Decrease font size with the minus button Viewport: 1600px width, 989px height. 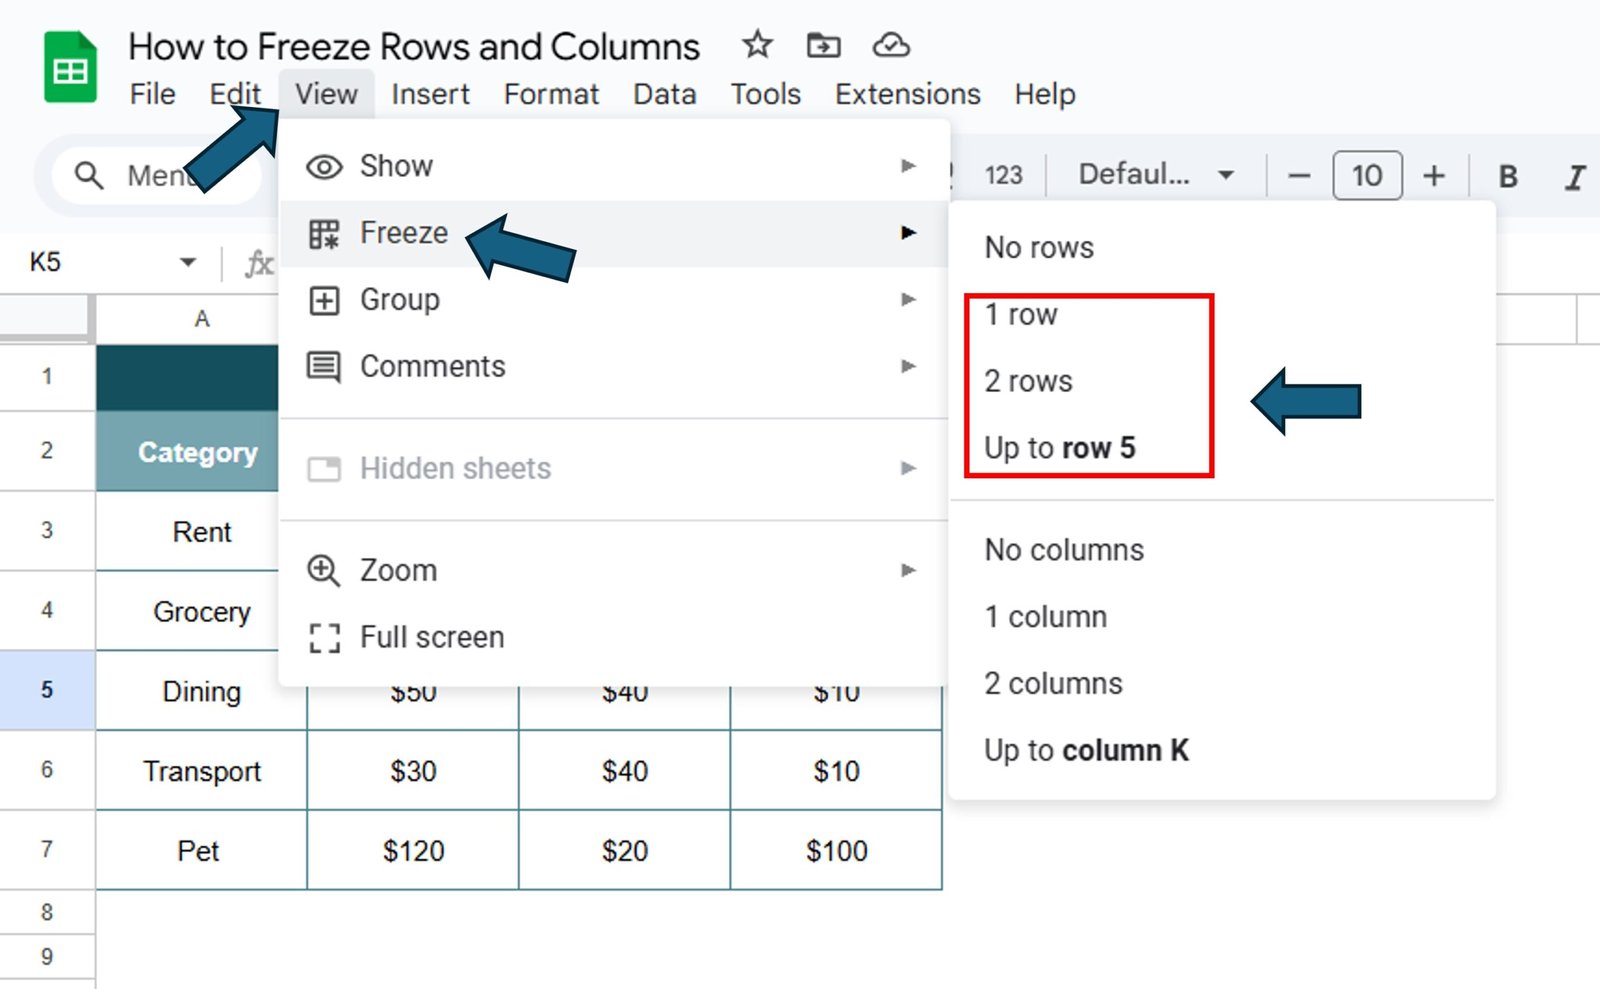tap(1299, 176)
